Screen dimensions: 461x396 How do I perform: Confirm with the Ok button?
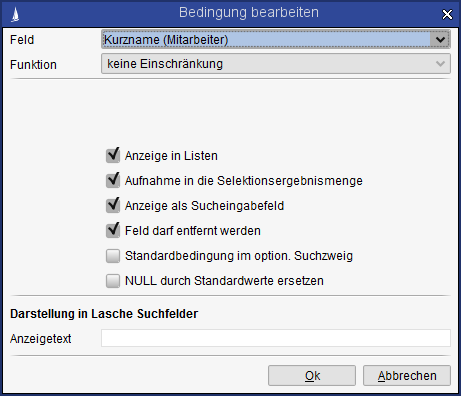click(312, 376)
